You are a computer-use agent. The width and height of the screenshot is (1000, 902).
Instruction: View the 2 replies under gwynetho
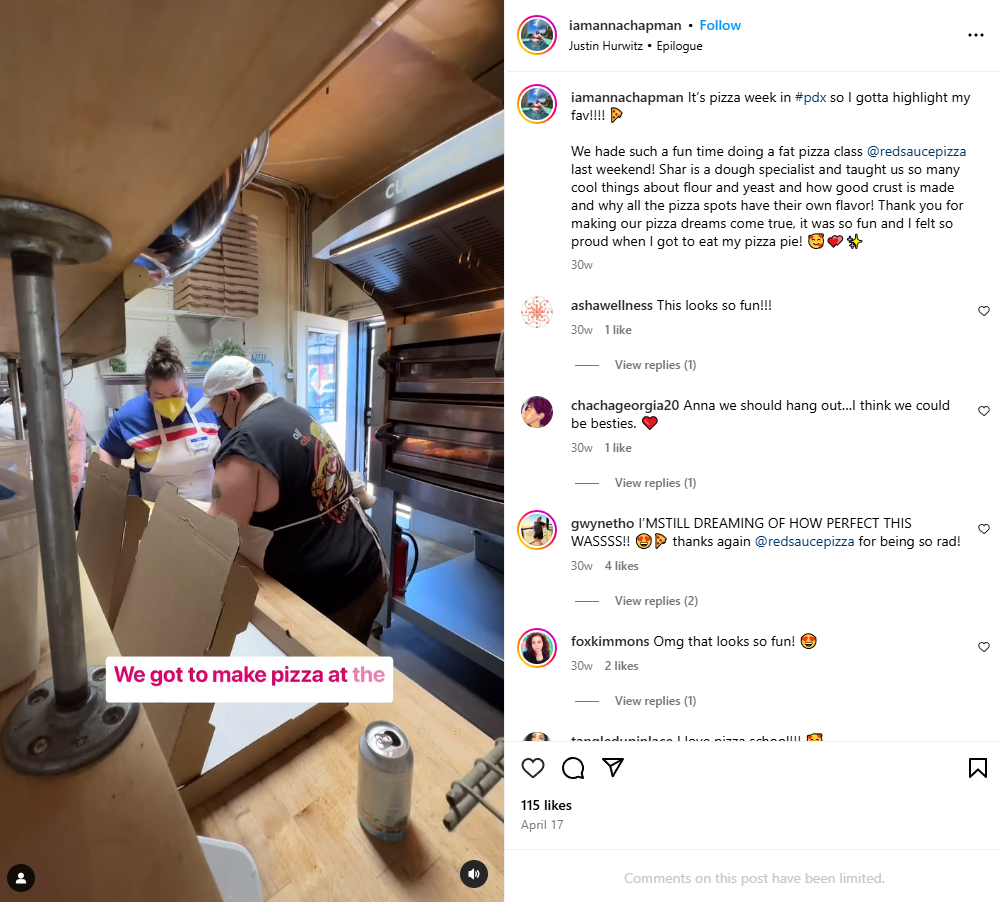coord(656,601)
